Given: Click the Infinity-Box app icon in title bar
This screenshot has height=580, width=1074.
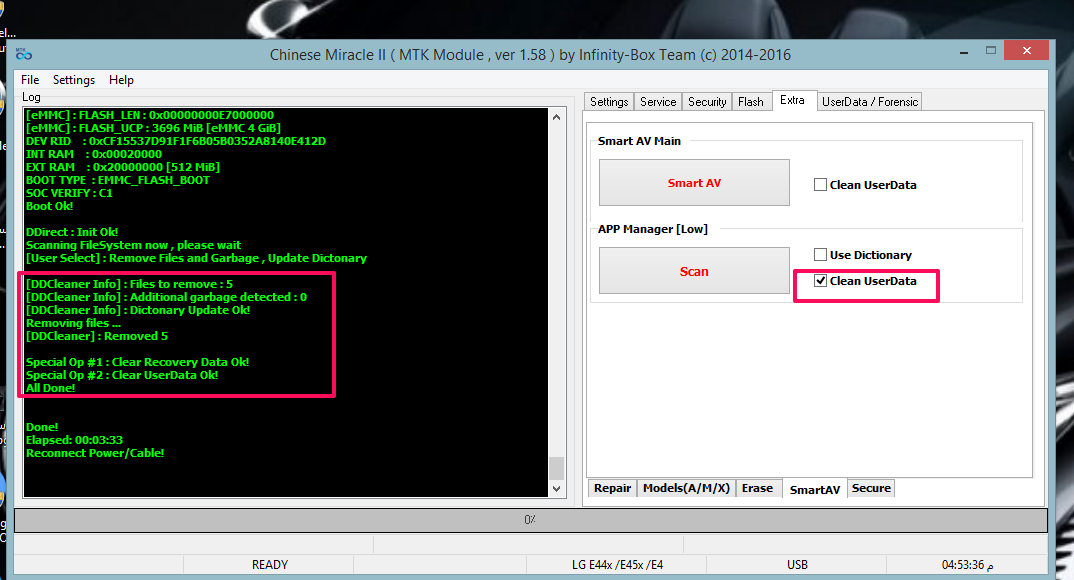Looking at the screenshot, I should pyautogui.click(x=23, y=54).
